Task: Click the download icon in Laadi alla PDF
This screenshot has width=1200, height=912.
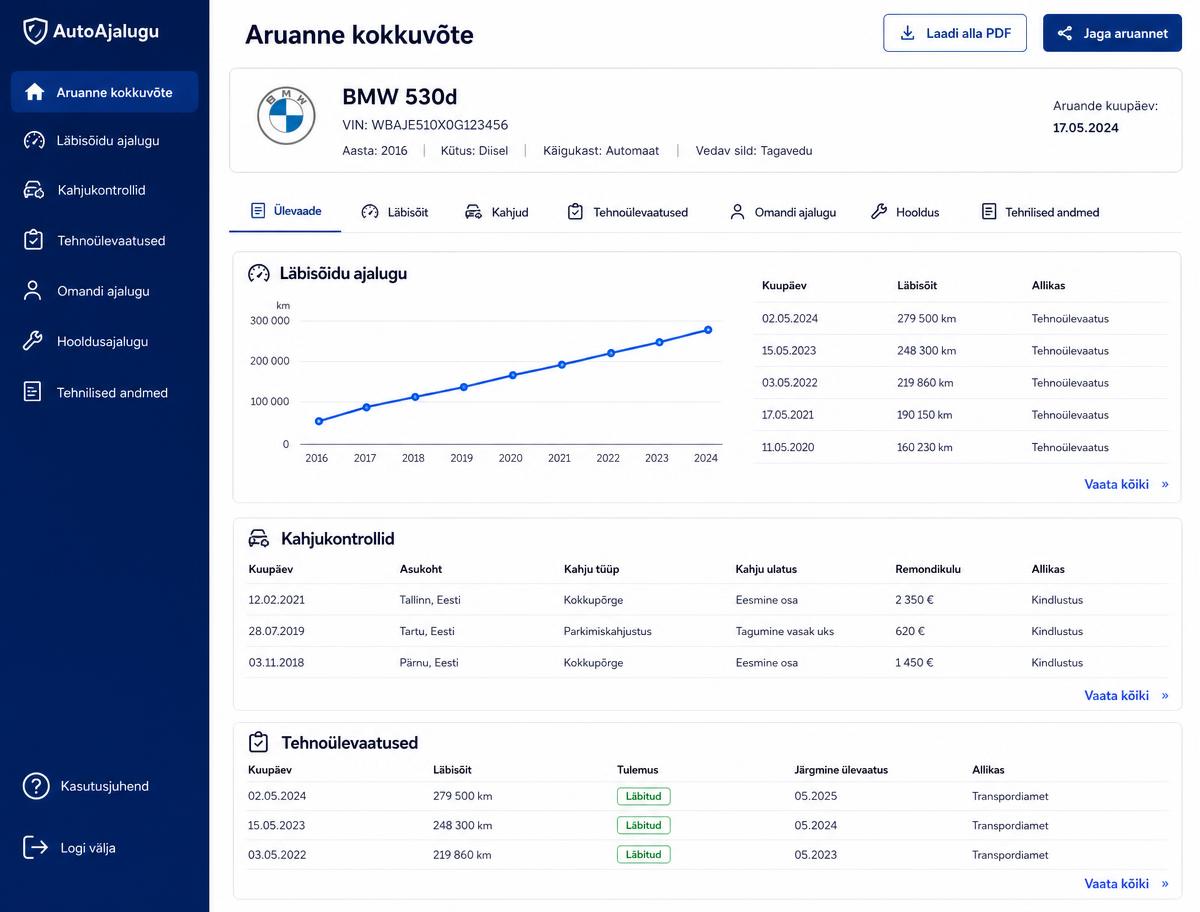Action: click(908, 33)
